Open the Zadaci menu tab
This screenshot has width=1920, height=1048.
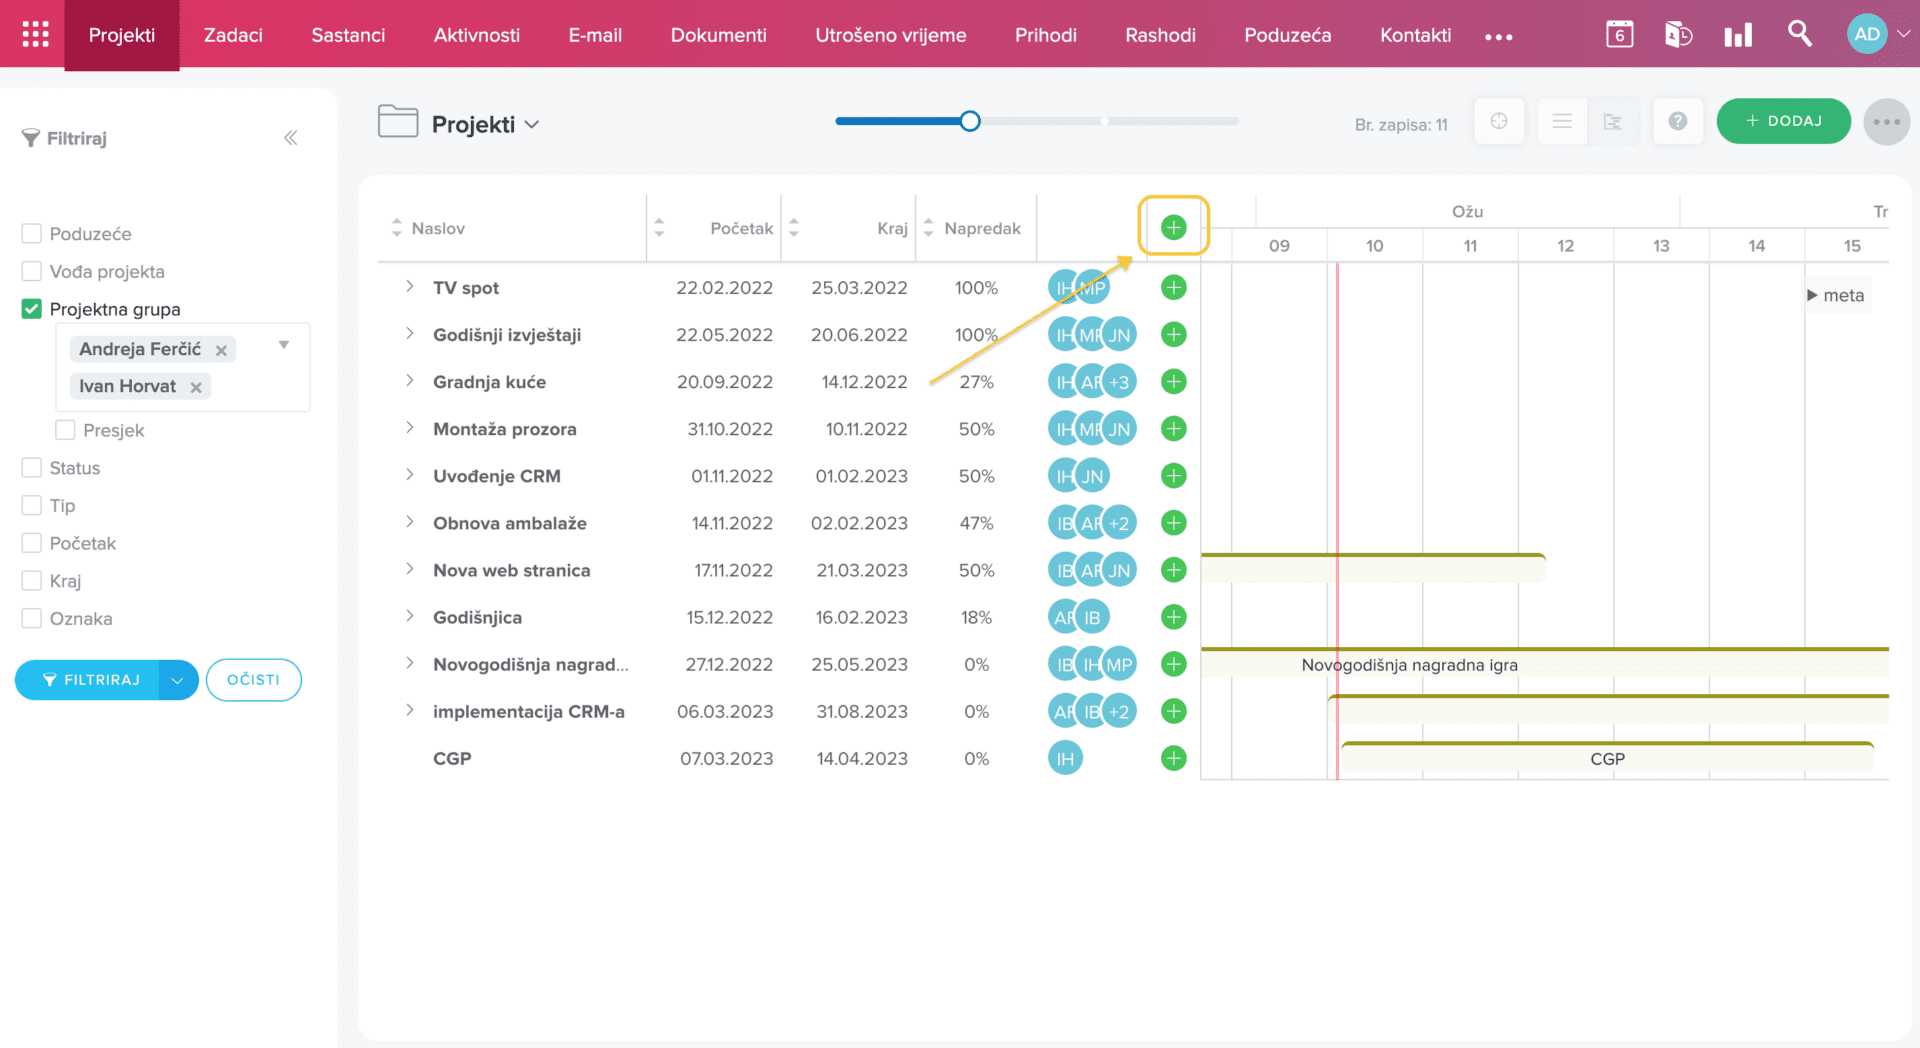point(233,35)
